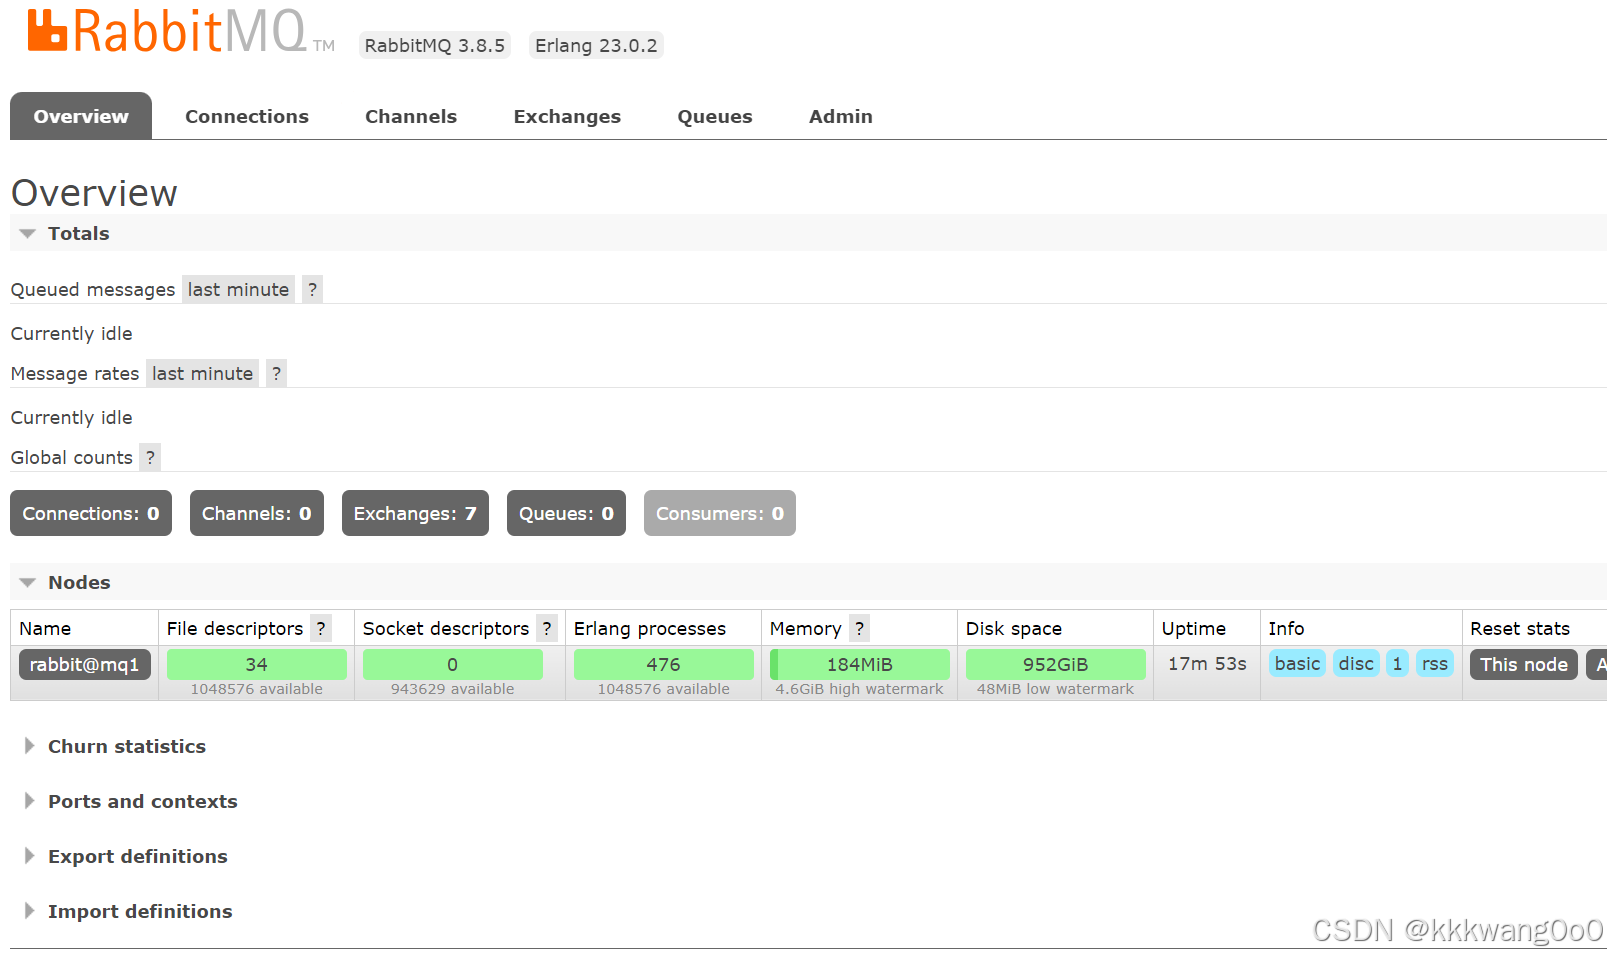
Task: Open help icon next to Message rates
Action: [x=276, y=373]
